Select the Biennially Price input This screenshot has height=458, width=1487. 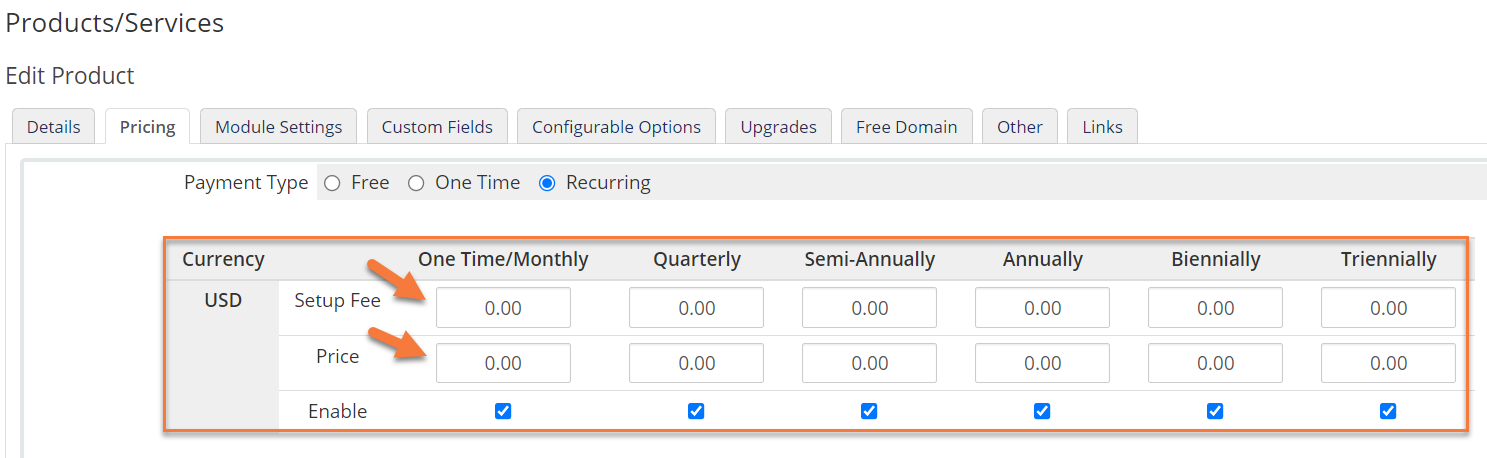point(1215,363)
